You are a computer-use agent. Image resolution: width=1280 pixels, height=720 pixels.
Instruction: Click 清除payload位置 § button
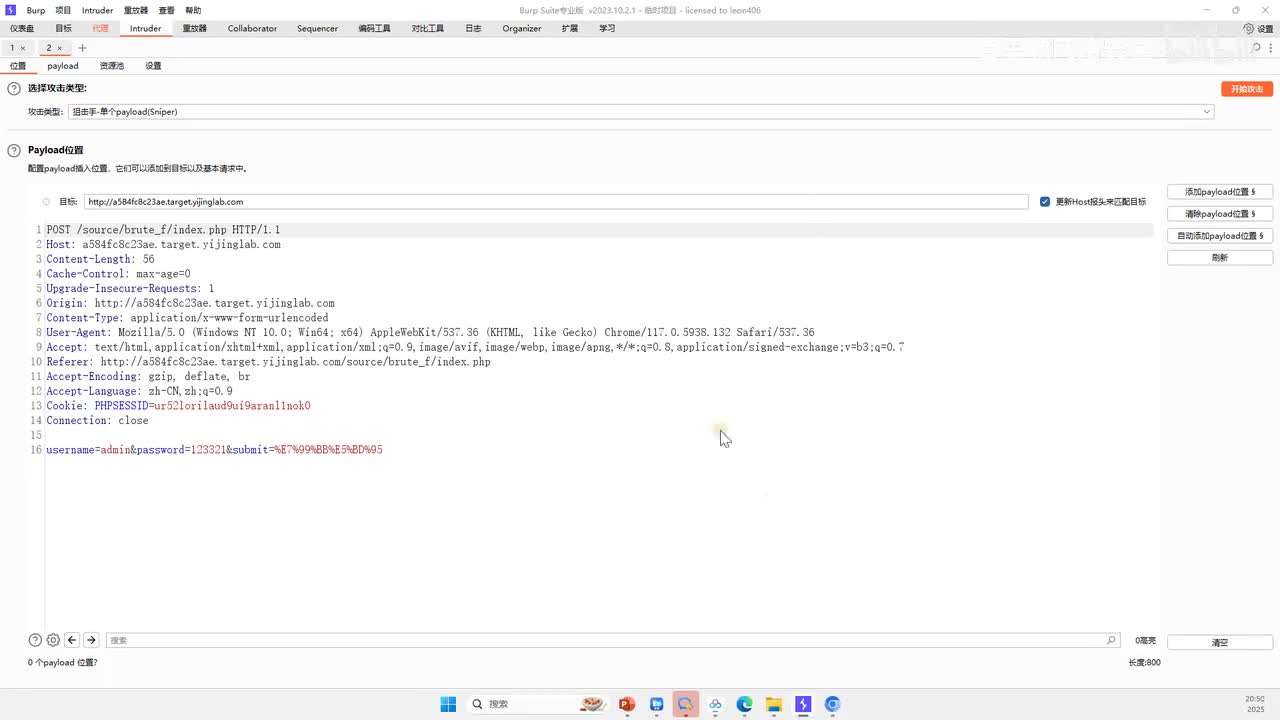[1220, 214]
